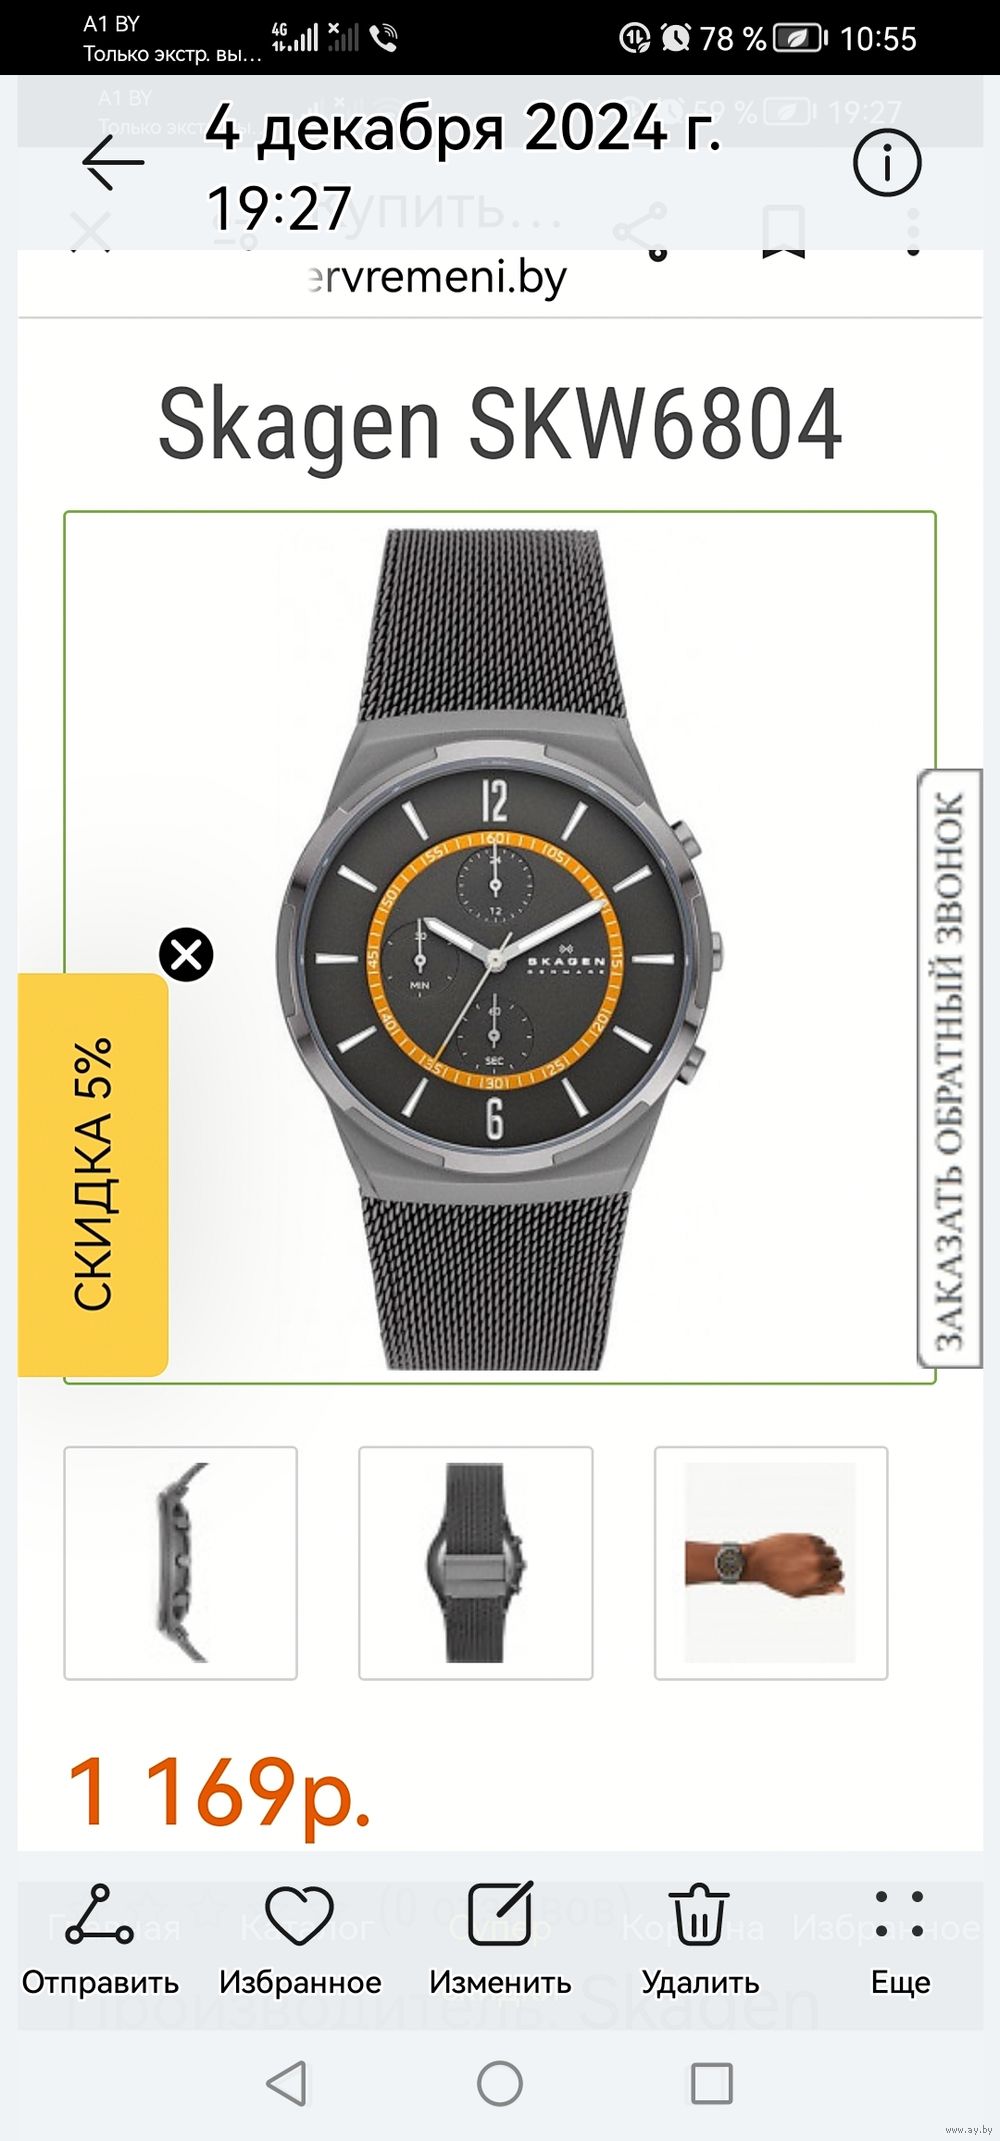Tap the Android home circle button
1000x2141 pixels.
click(x=500, y=2084)
